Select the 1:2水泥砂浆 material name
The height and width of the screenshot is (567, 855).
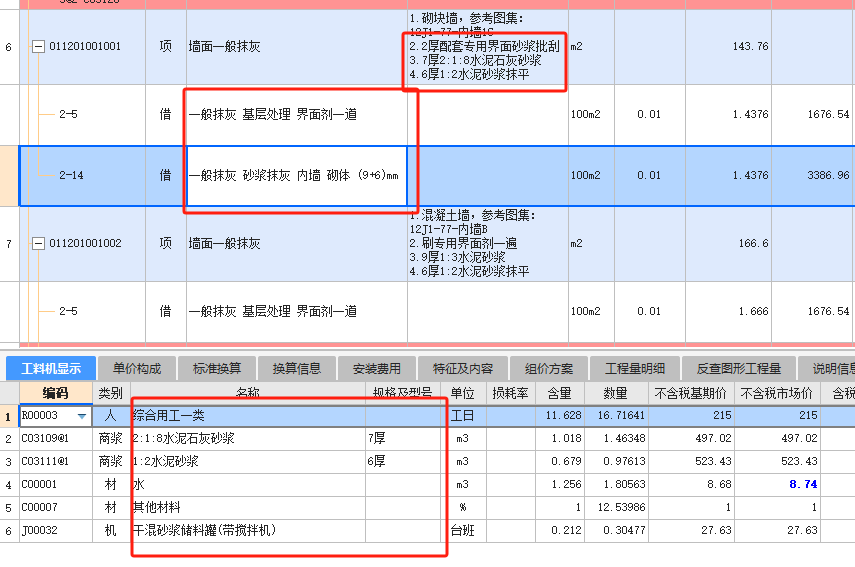pos(166,462)
